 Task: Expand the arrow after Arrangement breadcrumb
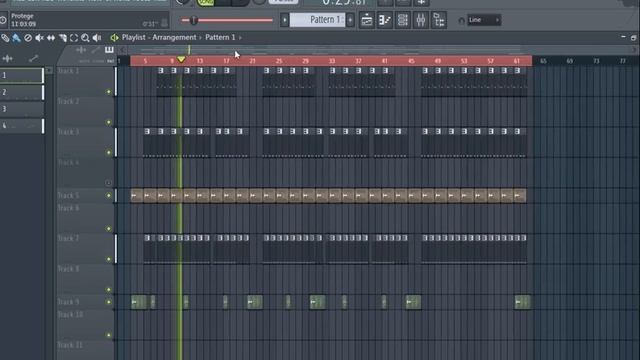click(200, 38)
